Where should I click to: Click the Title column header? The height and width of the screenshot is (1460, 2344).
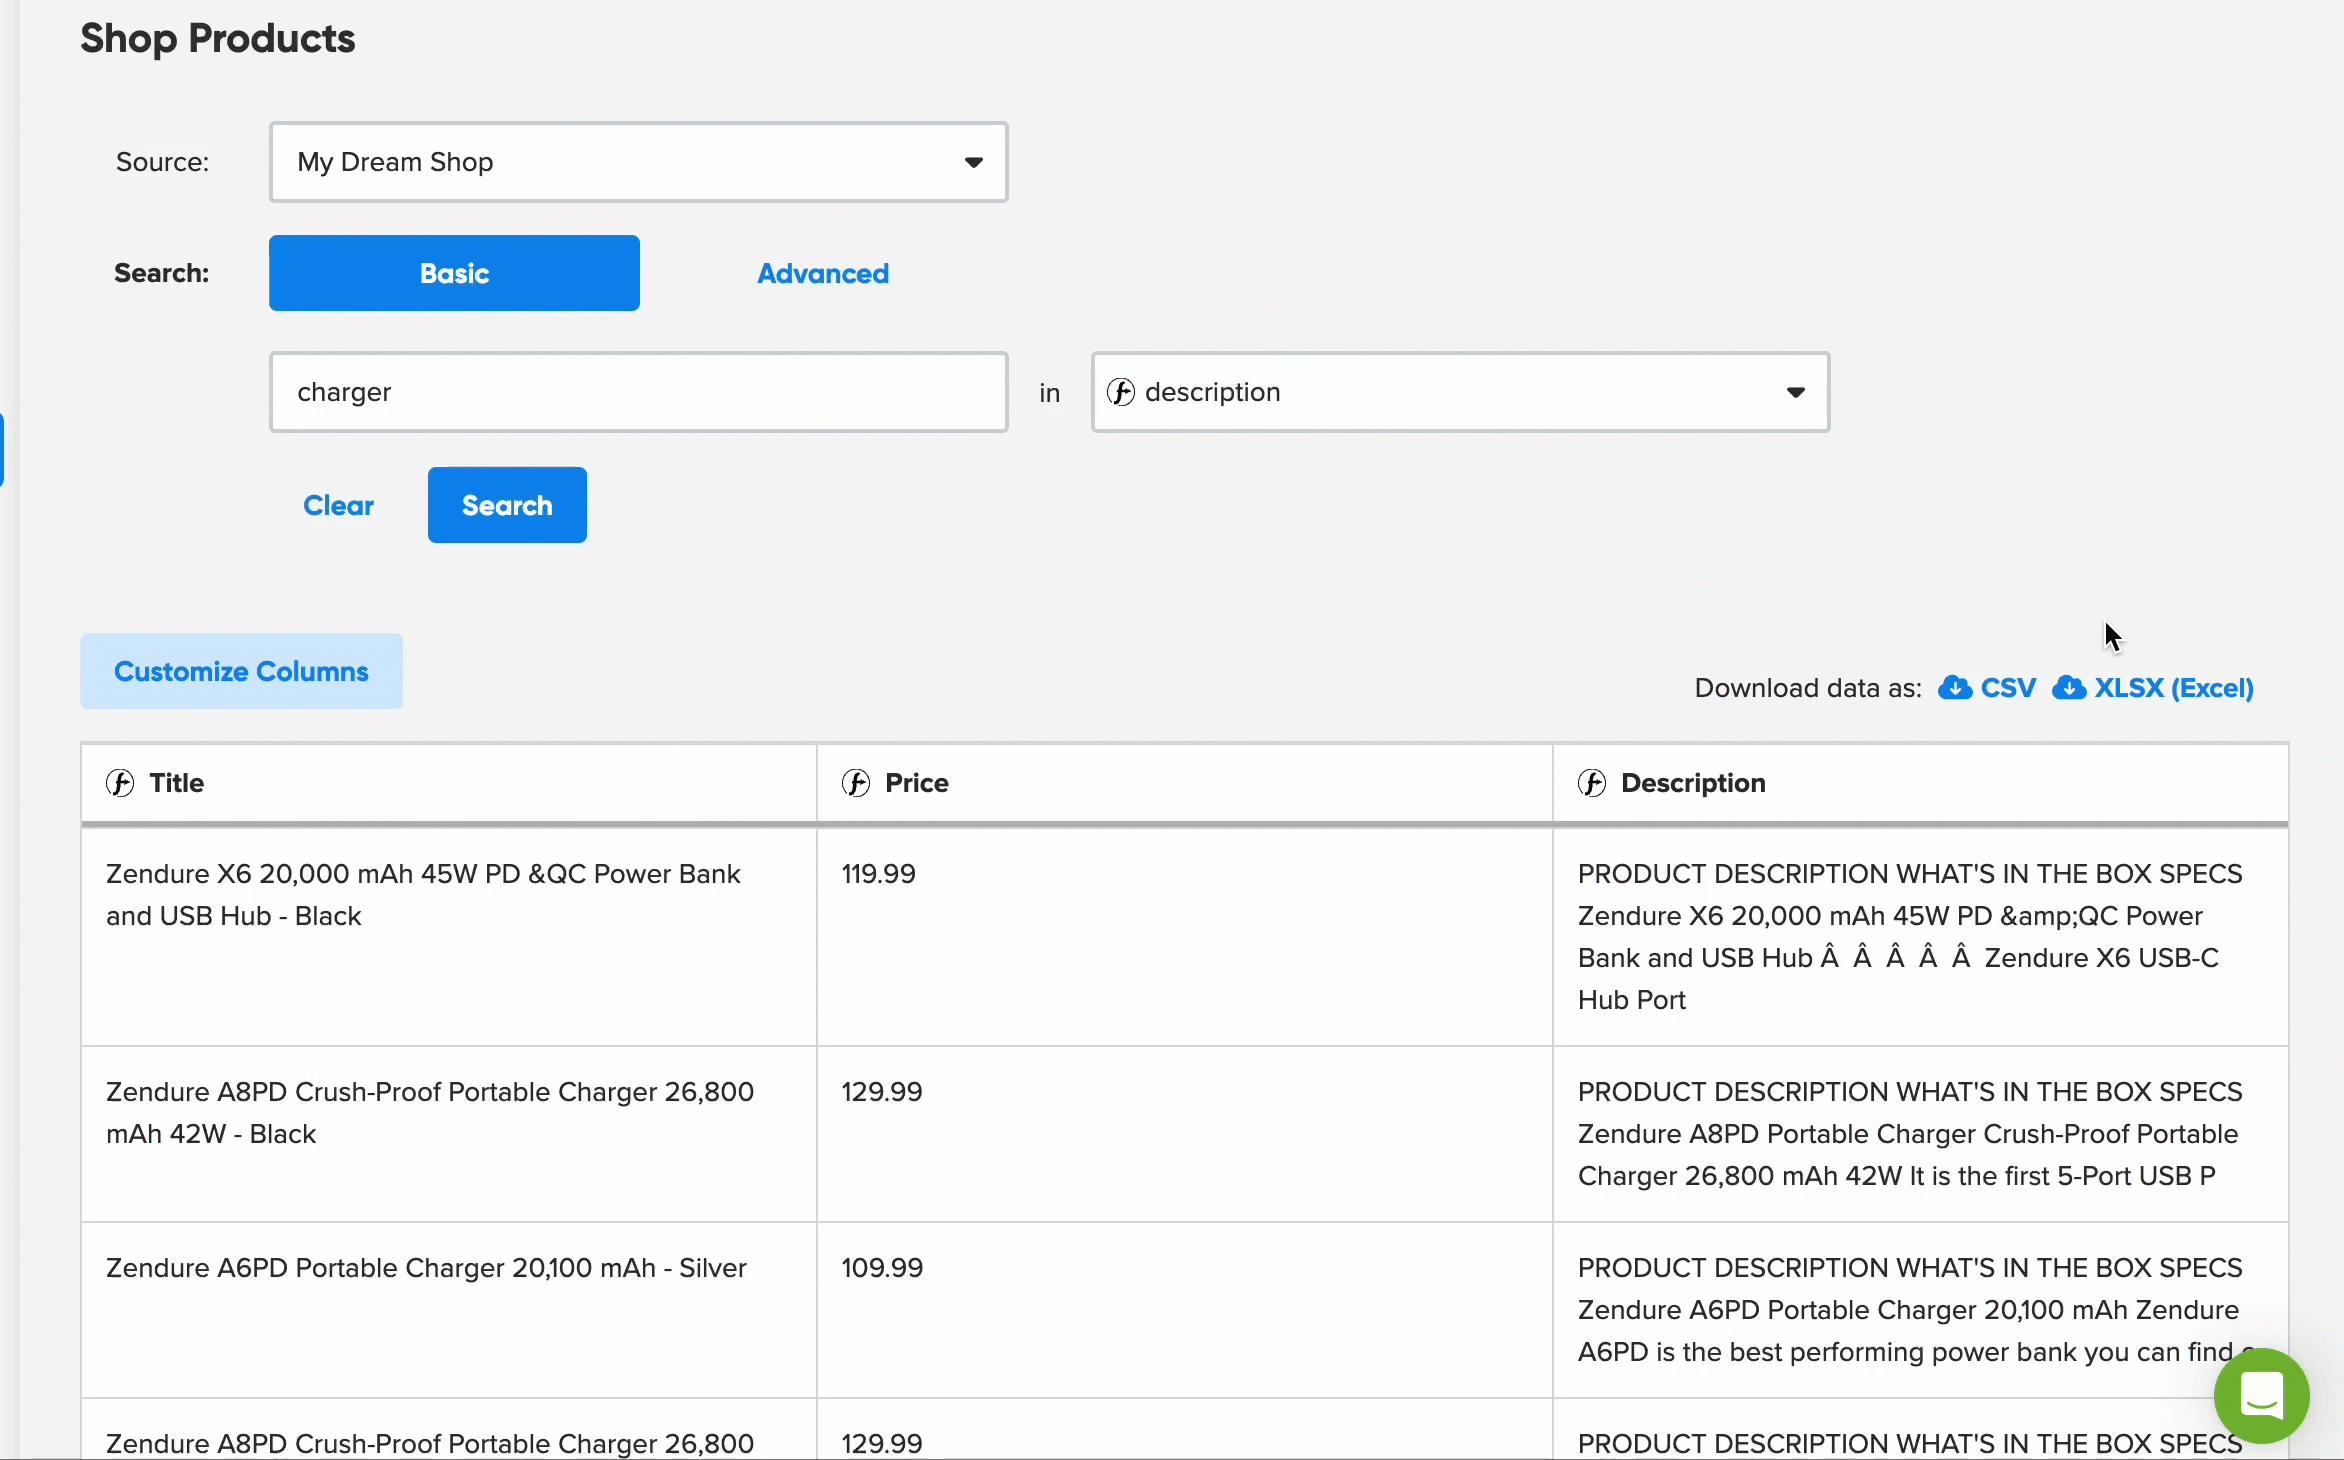449,783
